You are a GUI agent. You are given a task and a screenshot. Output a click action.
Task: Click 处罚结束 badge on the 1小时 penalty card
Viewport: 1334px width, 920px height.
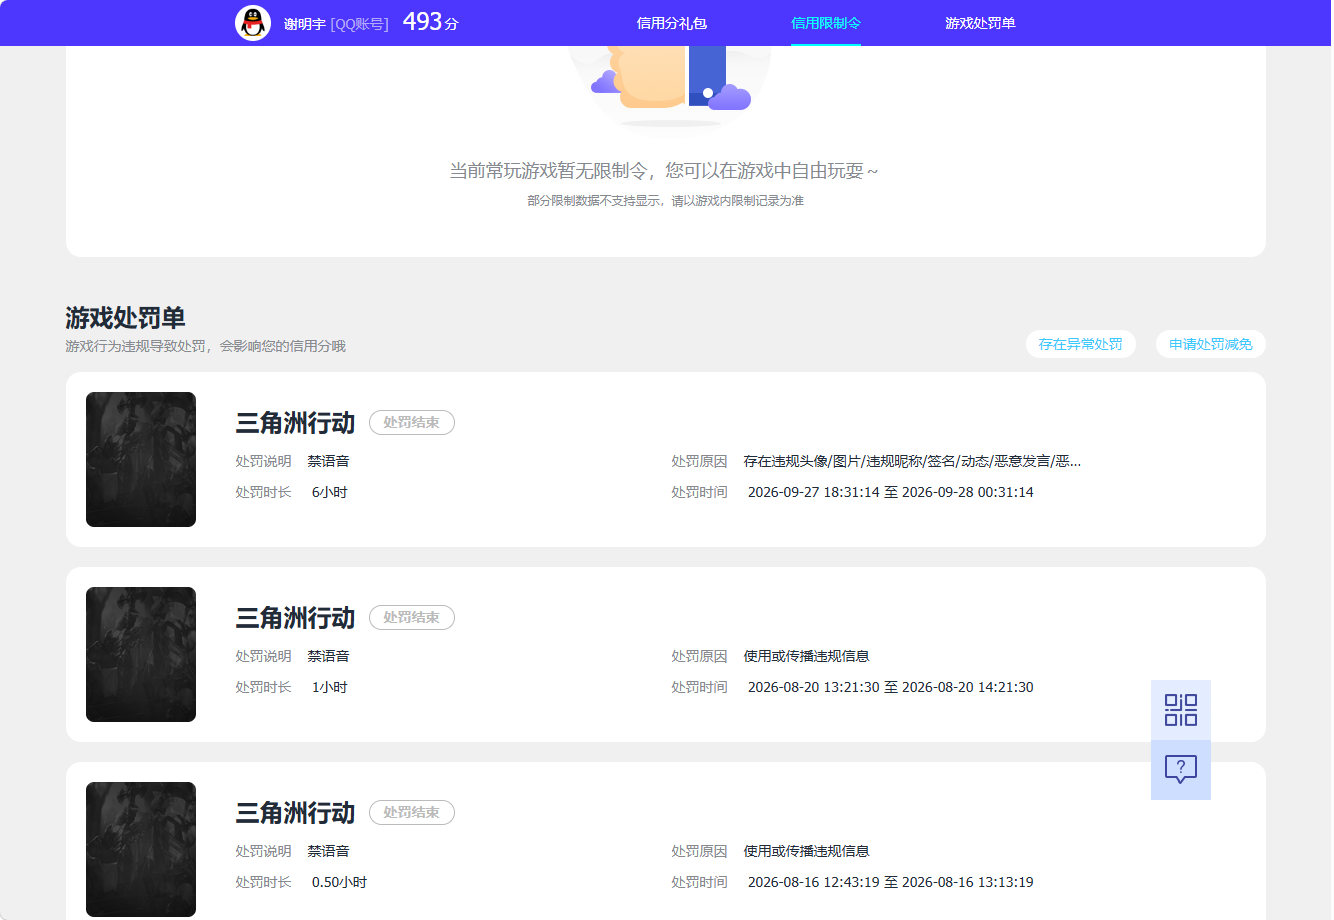point(412,618)
